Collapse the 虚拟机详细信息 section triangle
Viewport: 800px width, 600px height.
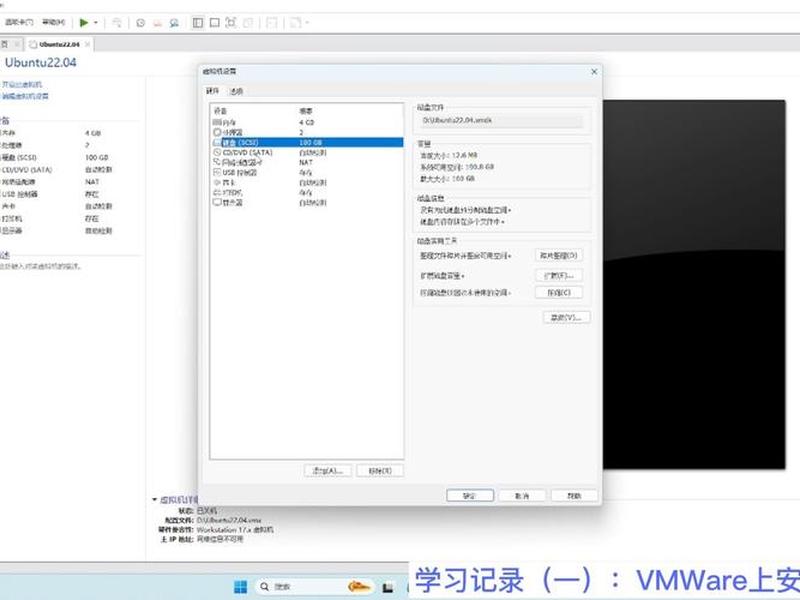(x=155, y=499)
